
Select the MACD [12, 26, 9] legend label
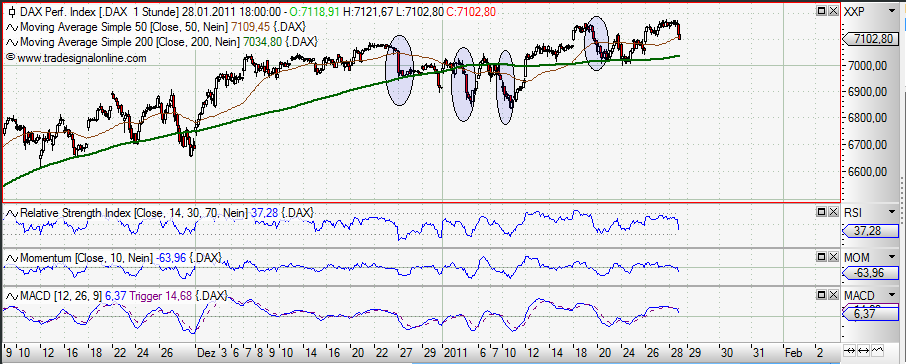(x=61, y=296)
